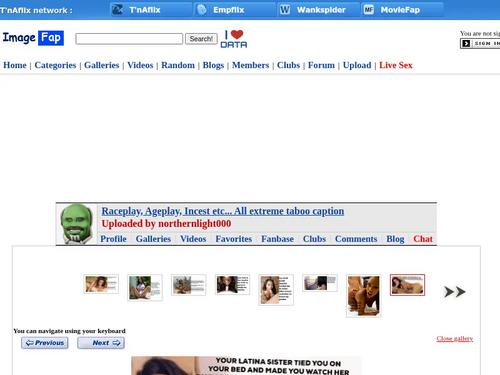Click the I heart DATA icon
Screen dimensions: 500x375
tap(234, 39)
